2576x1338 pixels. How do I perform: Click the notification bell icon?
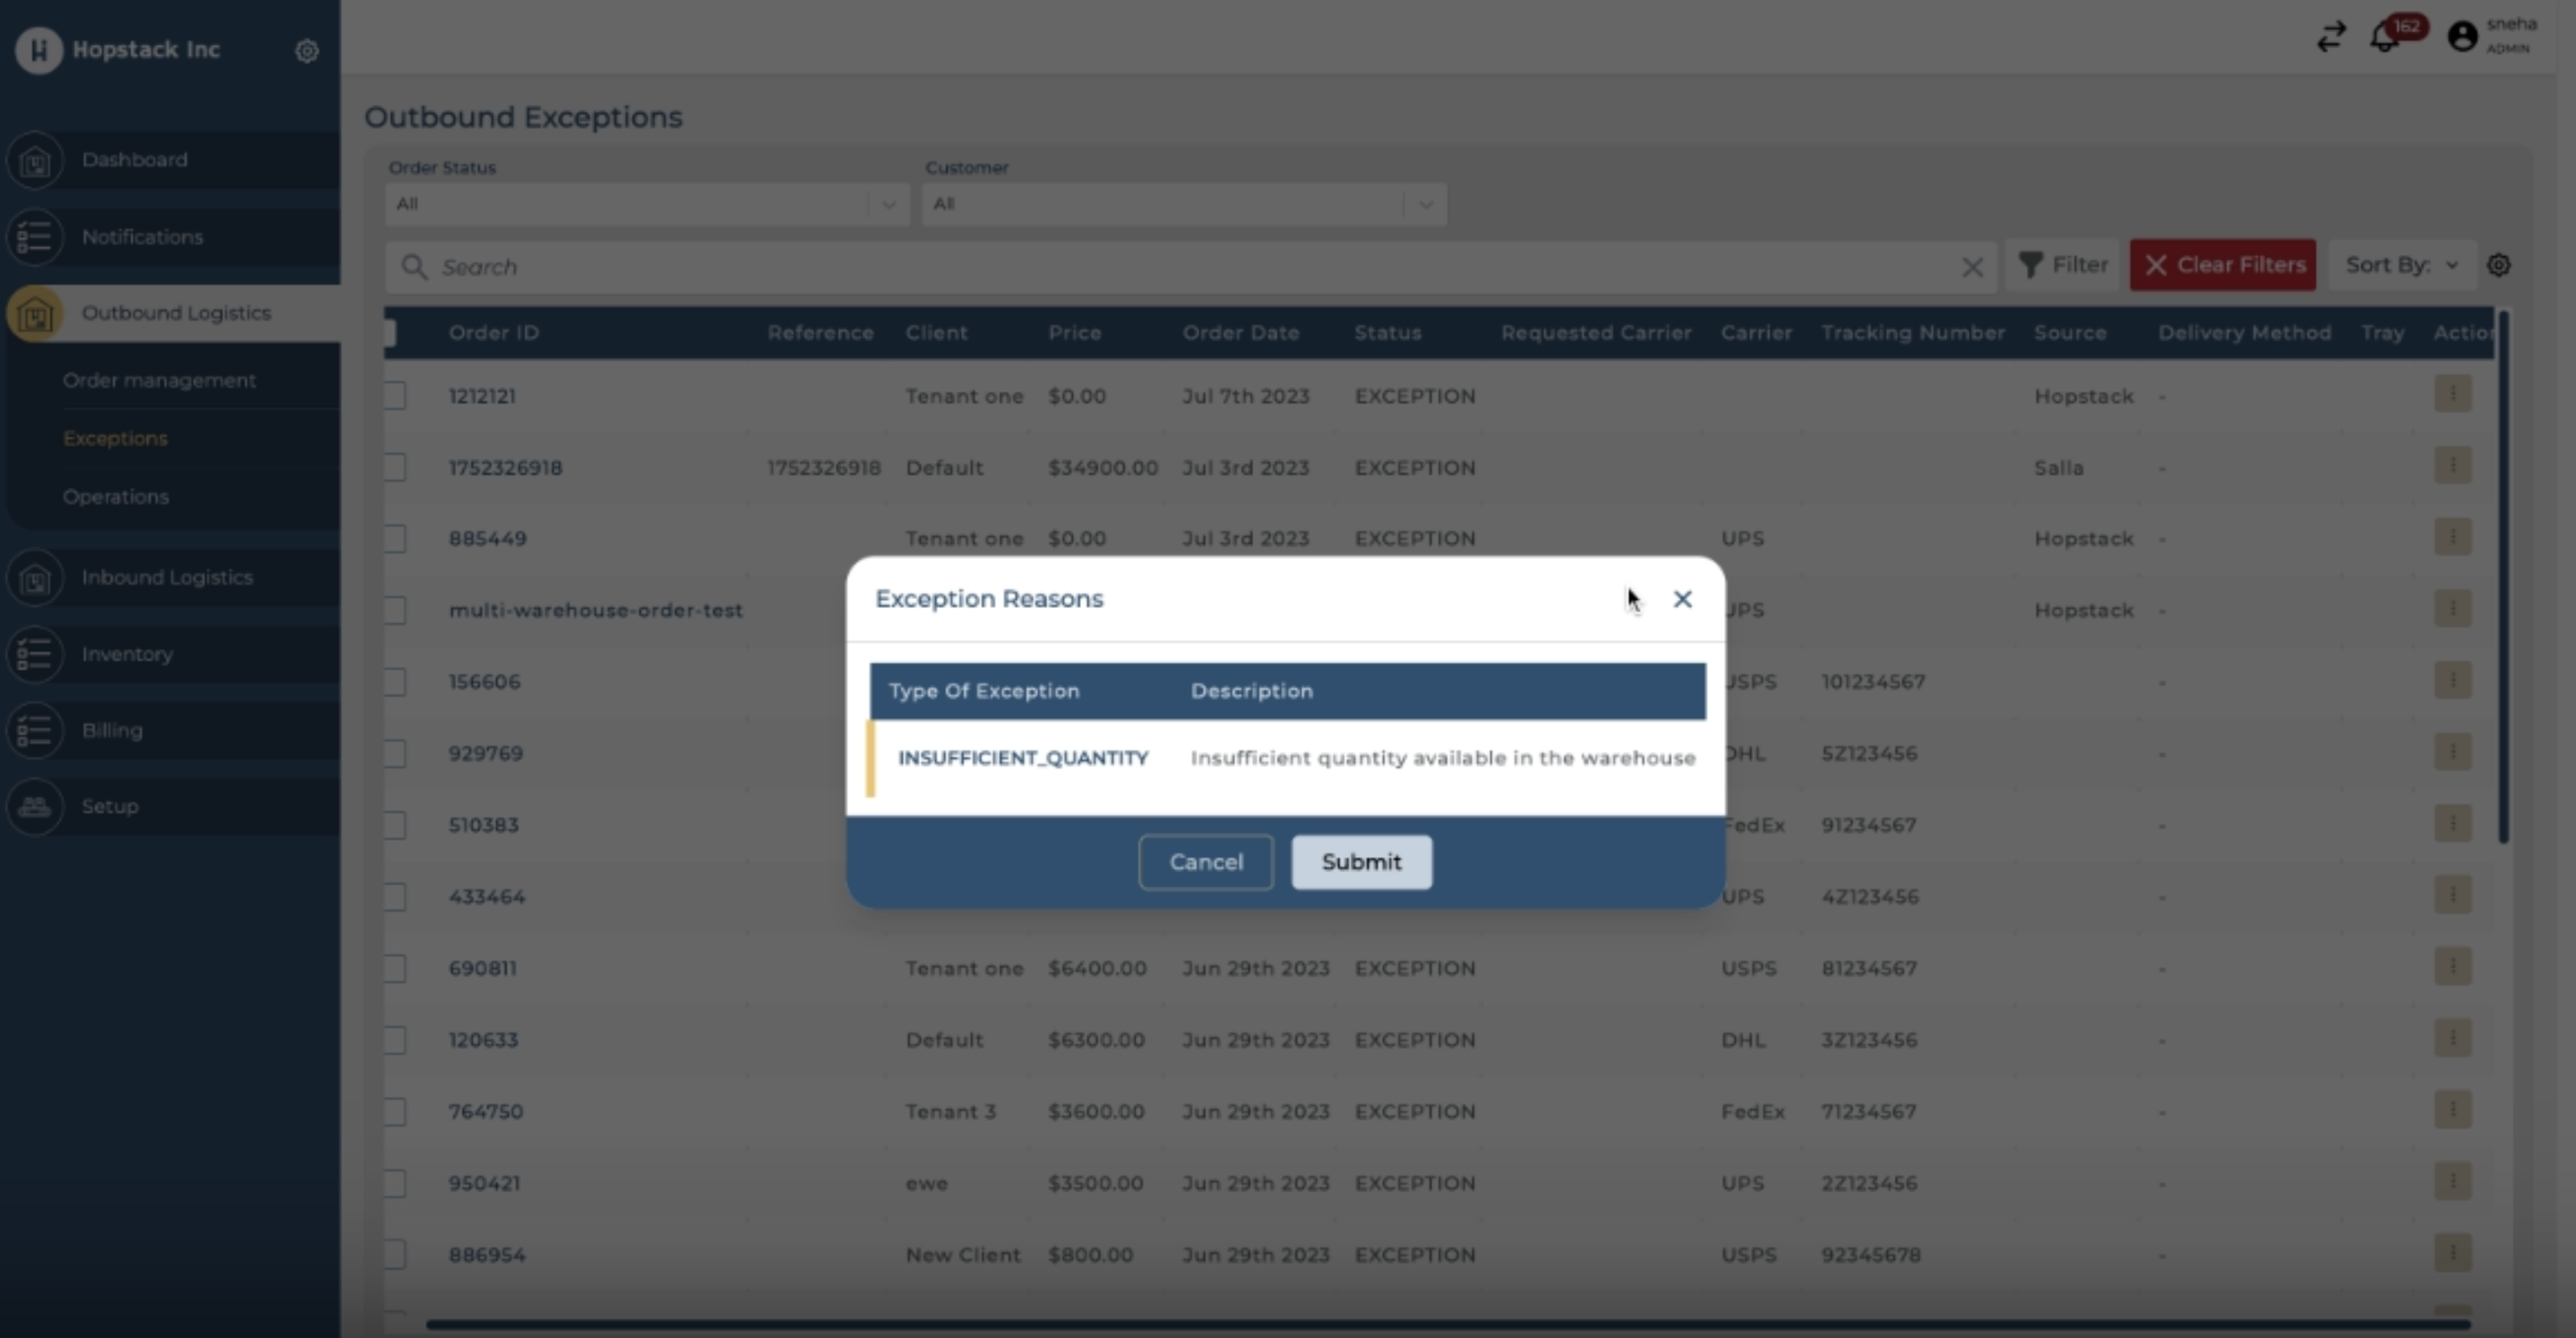click(2385, 38)
